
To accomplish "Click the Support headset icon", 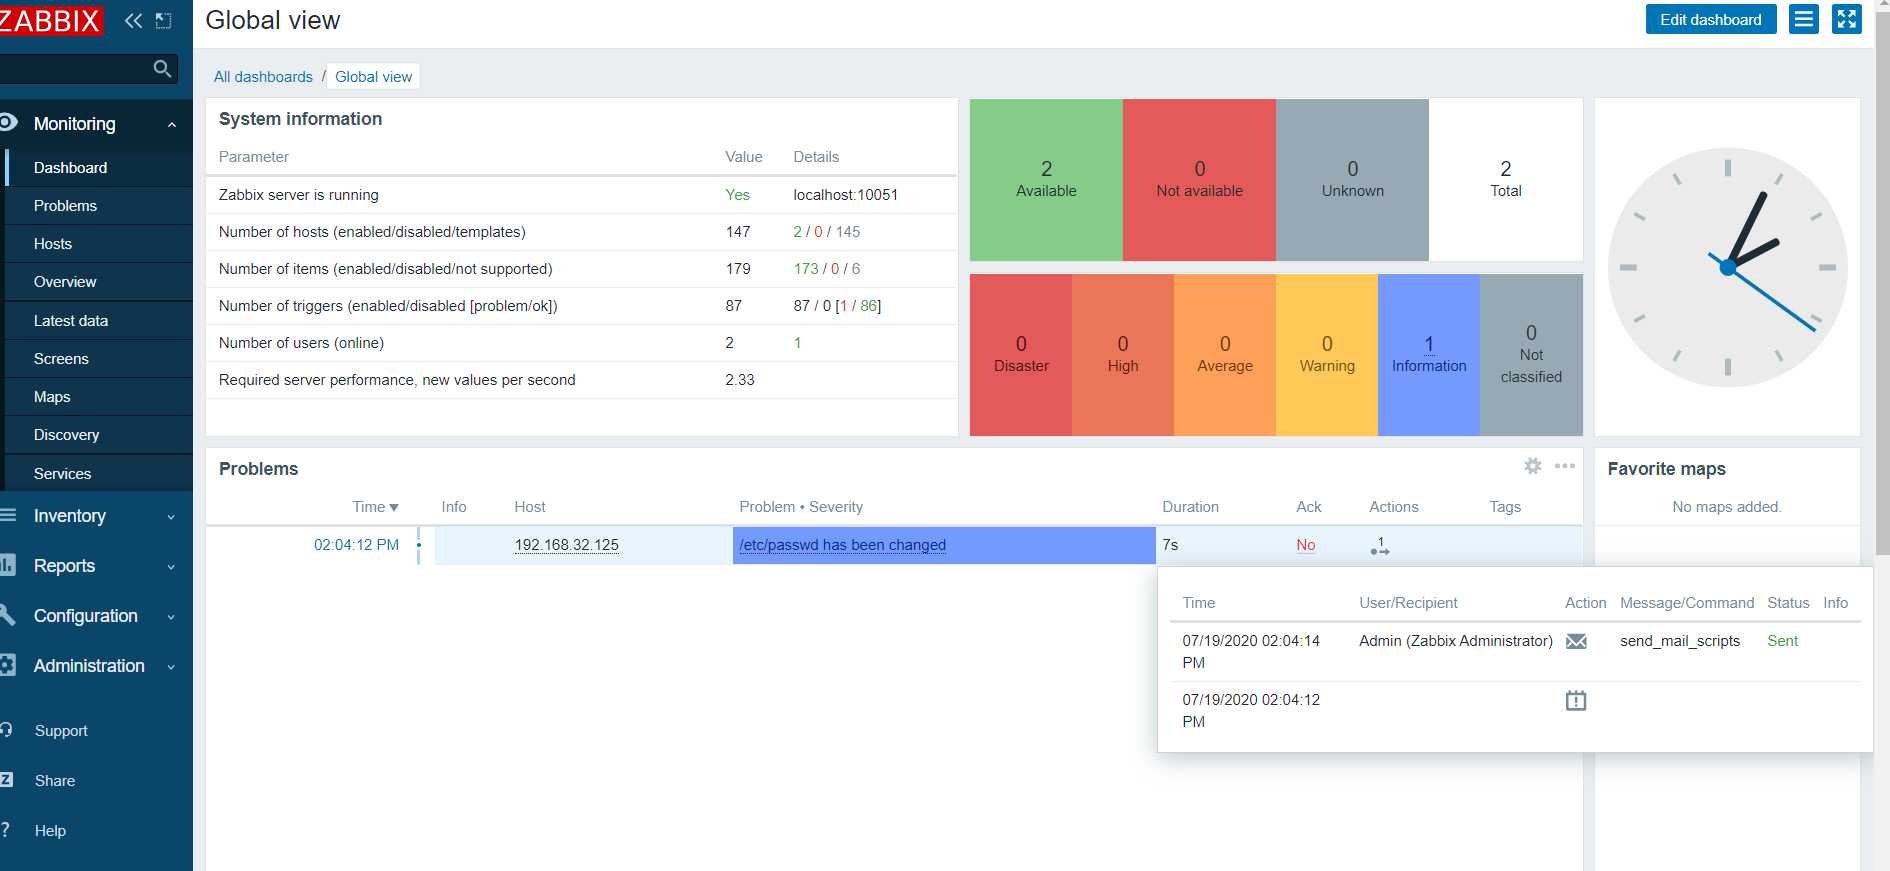I will coord(7,730).
